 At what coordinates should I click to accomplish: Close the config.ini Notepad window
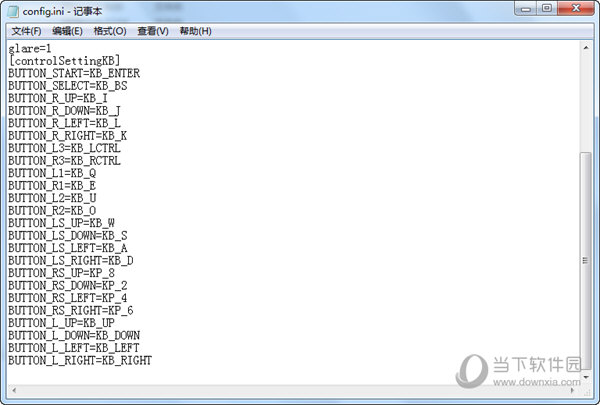click(x=576, y=8)
